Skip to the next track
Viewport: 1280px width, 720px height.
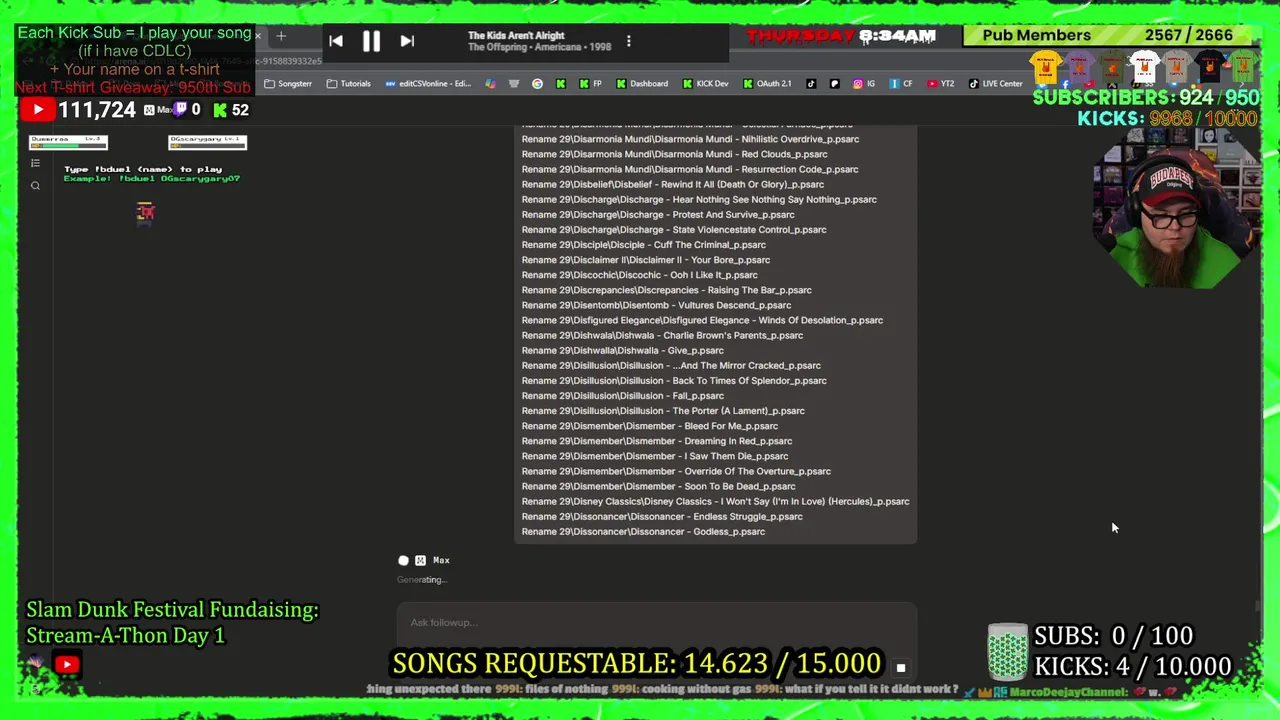[x=407, y=41]
